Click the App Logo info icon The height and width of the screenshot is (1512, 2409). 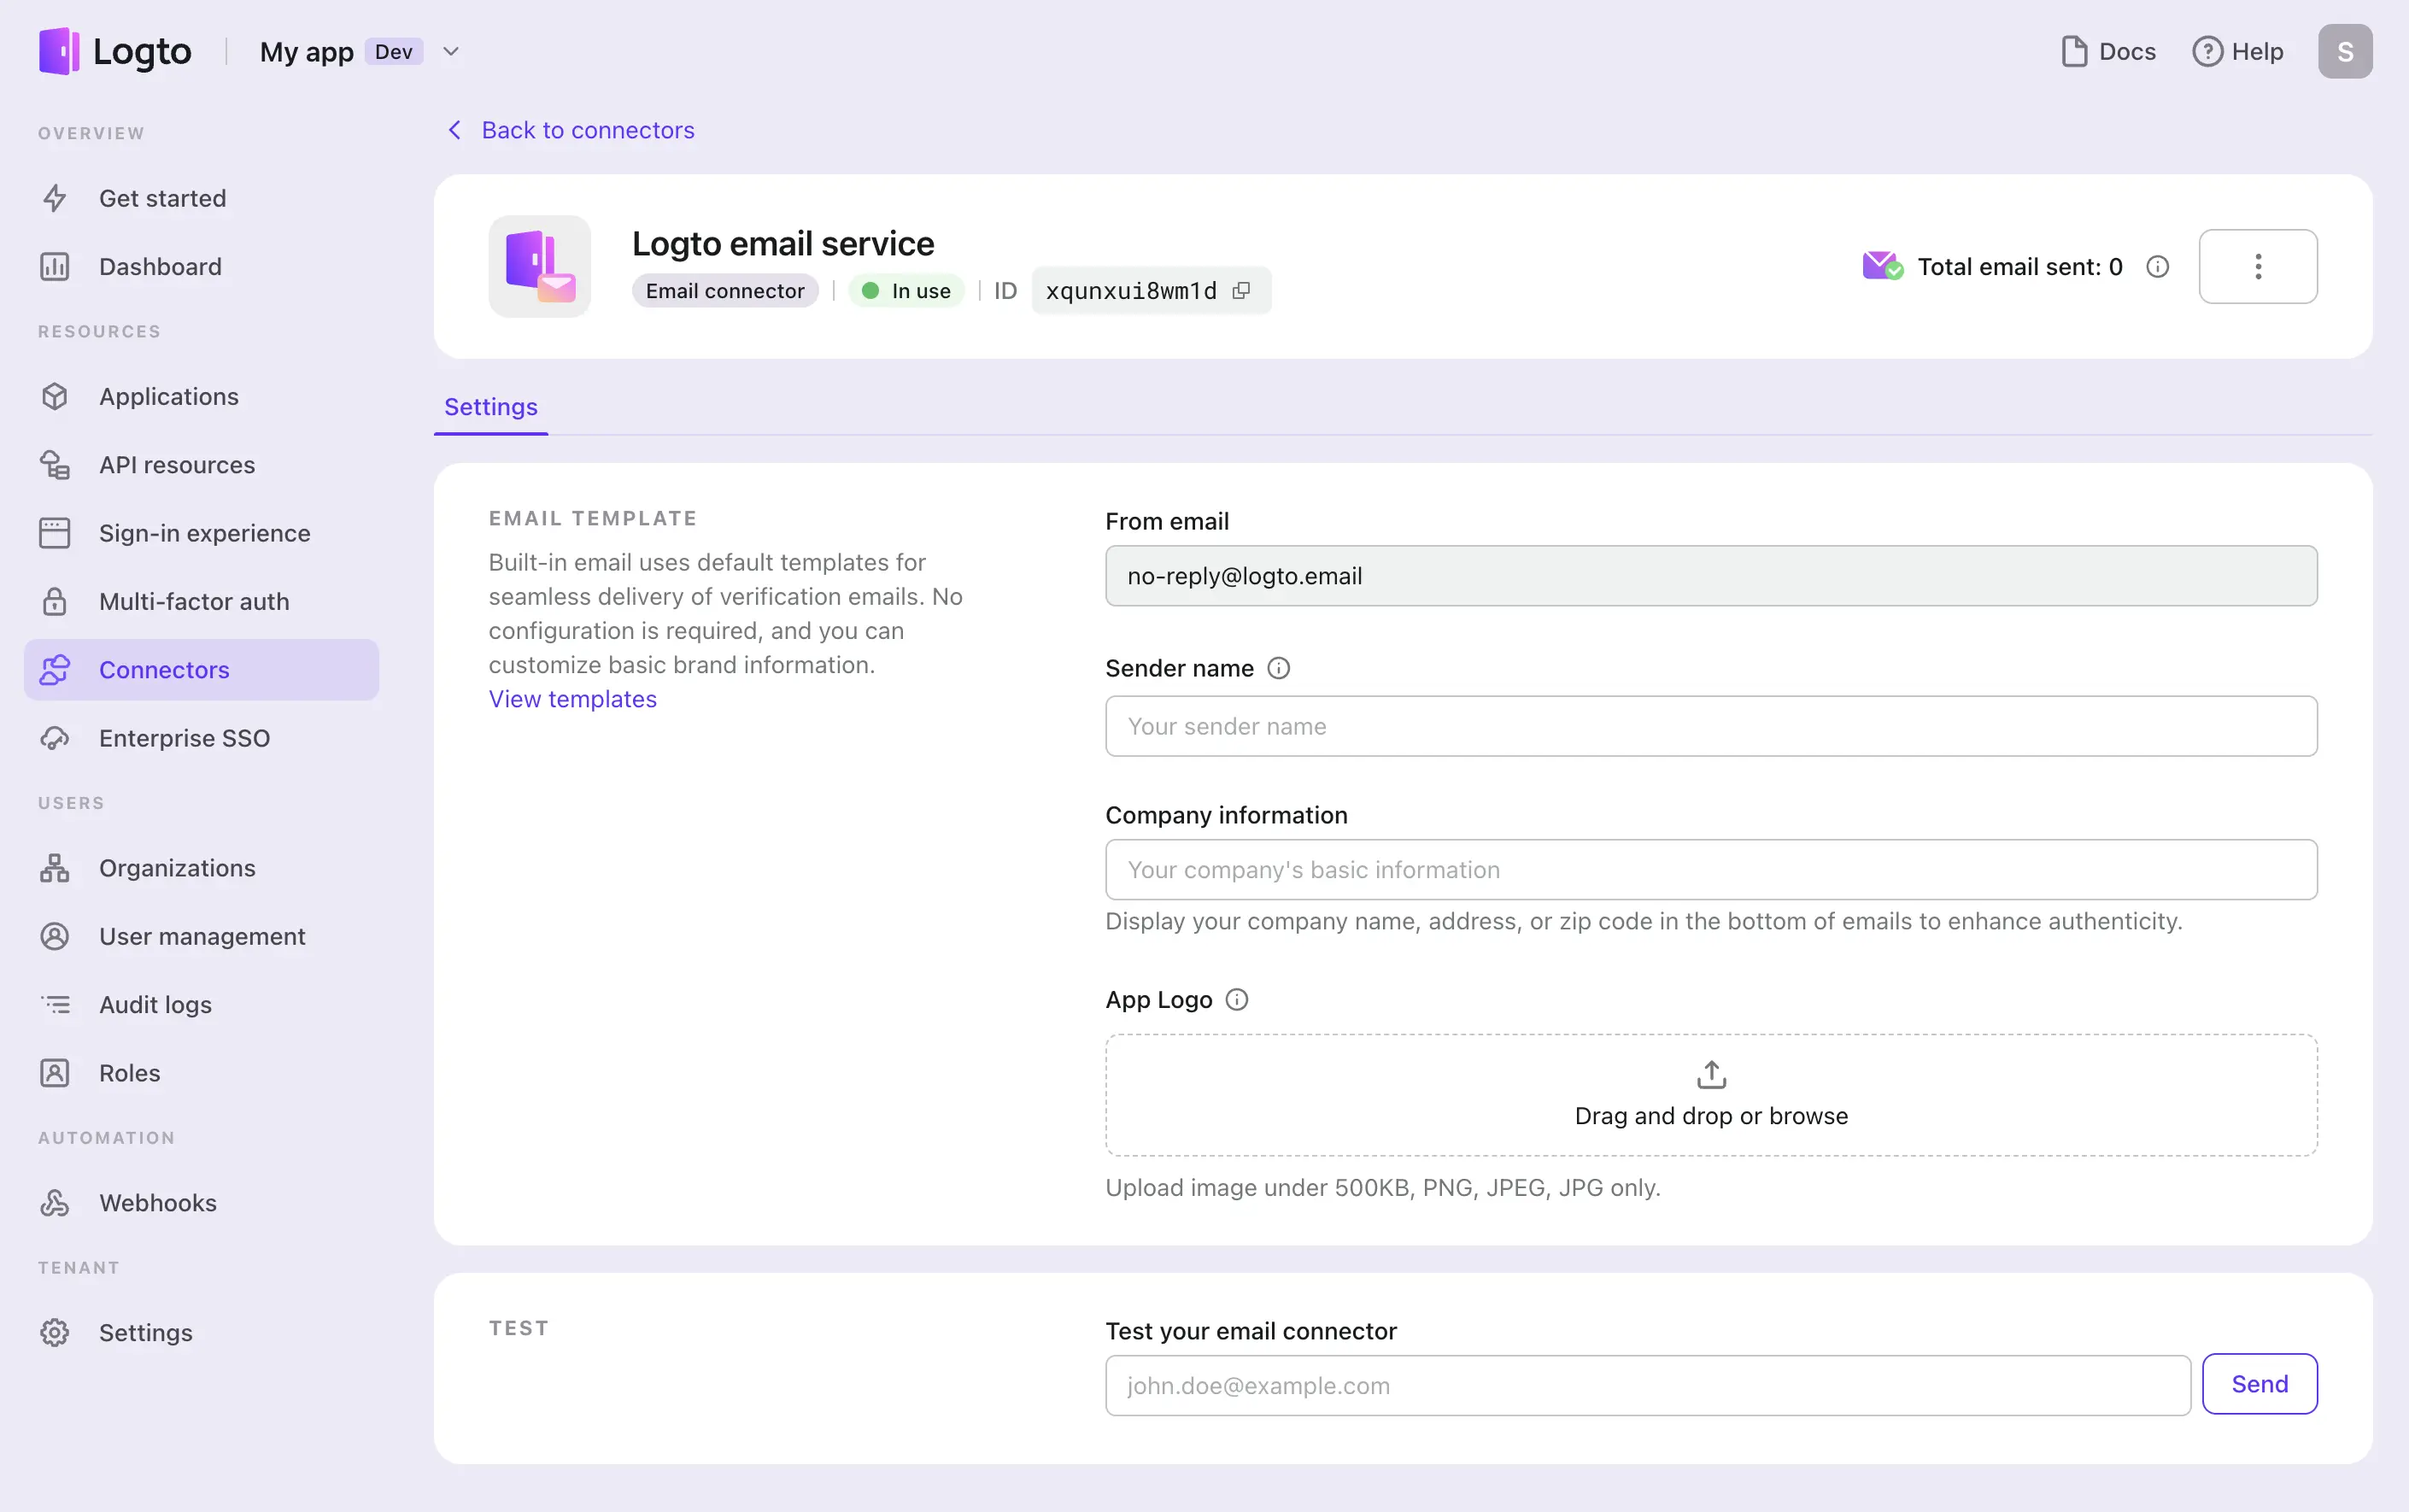[1237, 1000]
